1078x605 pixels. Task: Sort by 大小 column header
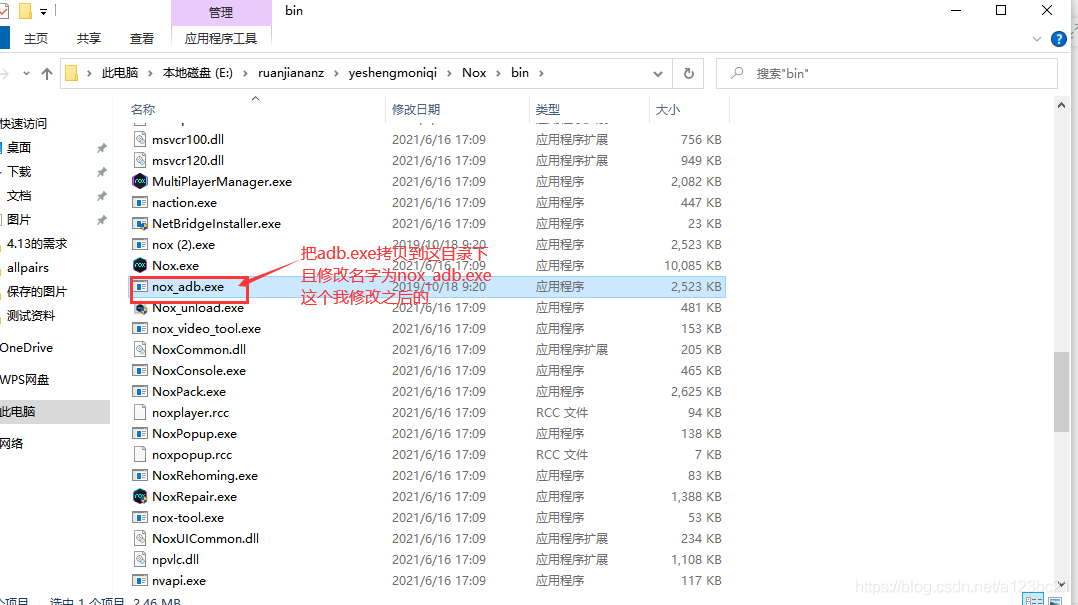click(x=668, y=109)
